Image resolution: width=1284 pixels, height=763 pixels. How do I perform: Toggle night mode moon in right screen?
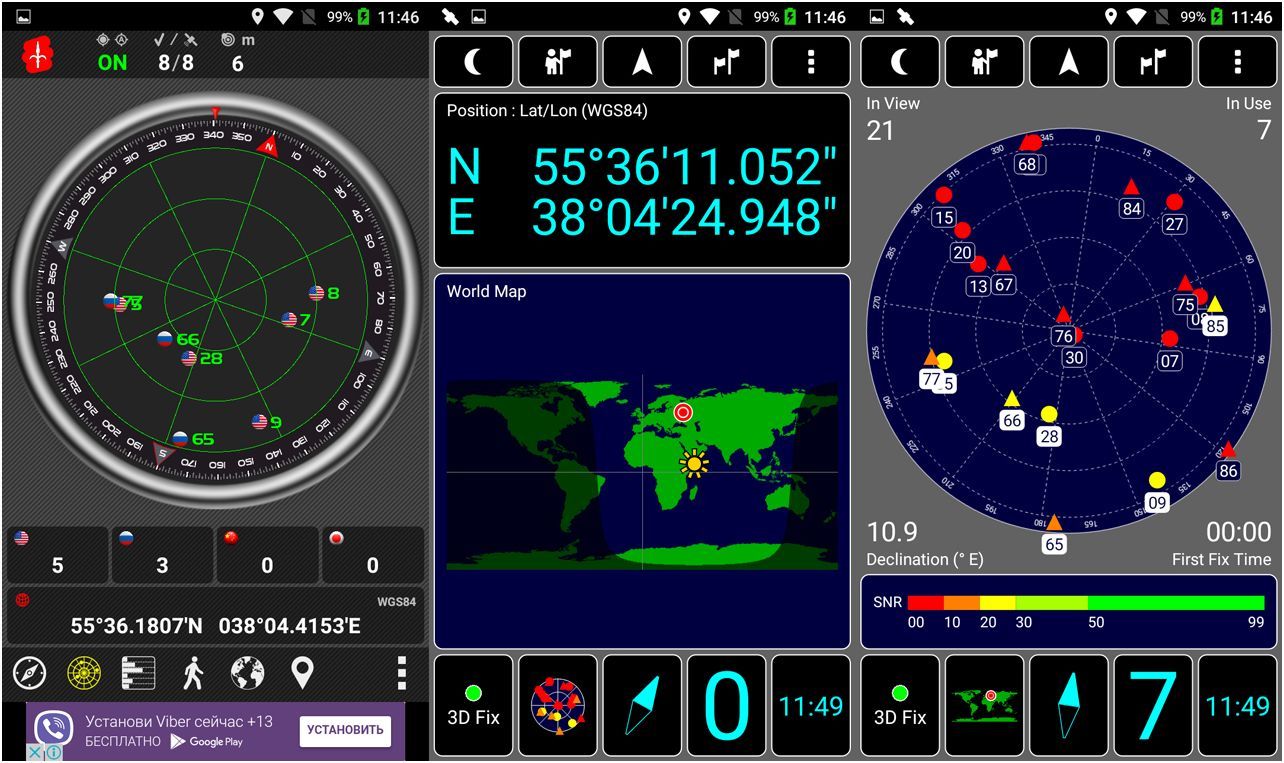tap(900, 62)
